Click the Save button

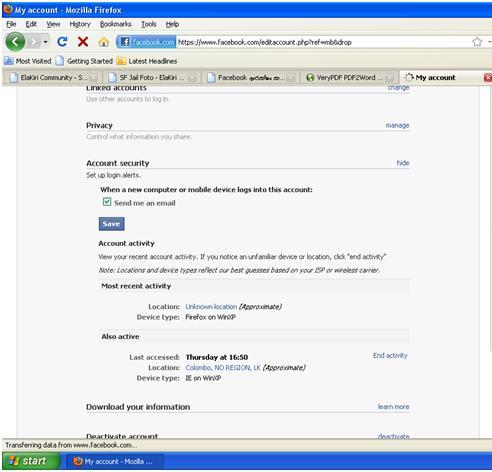(x=111, y=224)
